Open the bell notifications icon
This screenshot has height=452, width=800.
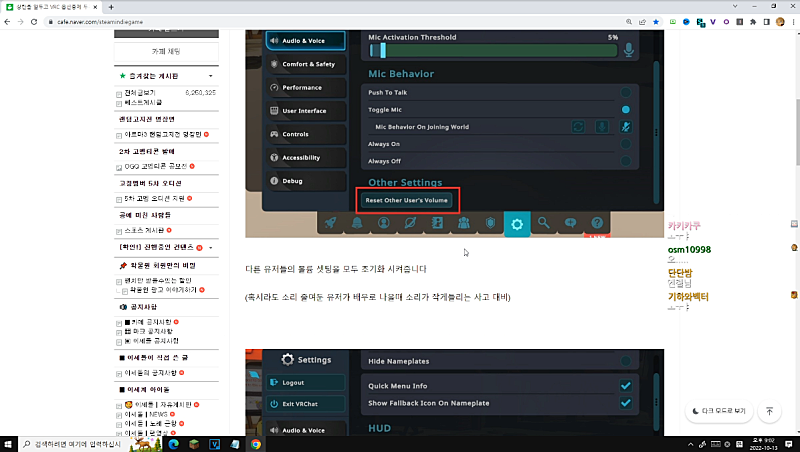click(x=357, y=223)
